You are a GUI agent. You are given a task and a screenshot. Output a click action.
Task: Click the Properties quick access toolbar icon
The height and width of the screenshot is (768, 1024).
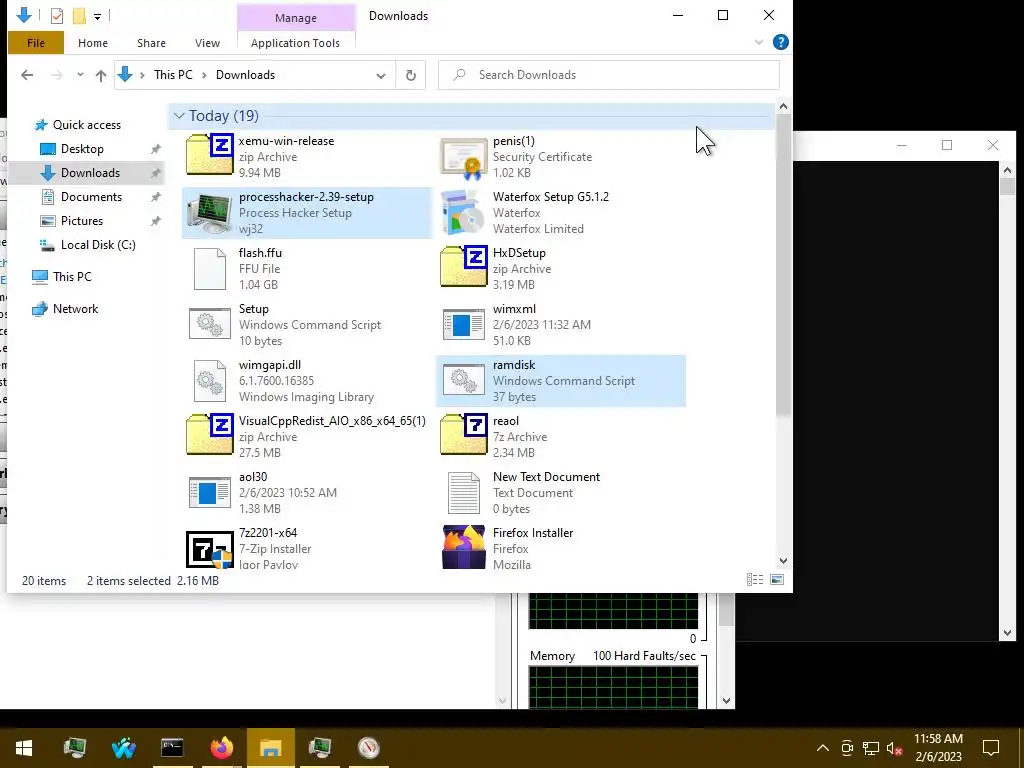[x=57, y=16]
